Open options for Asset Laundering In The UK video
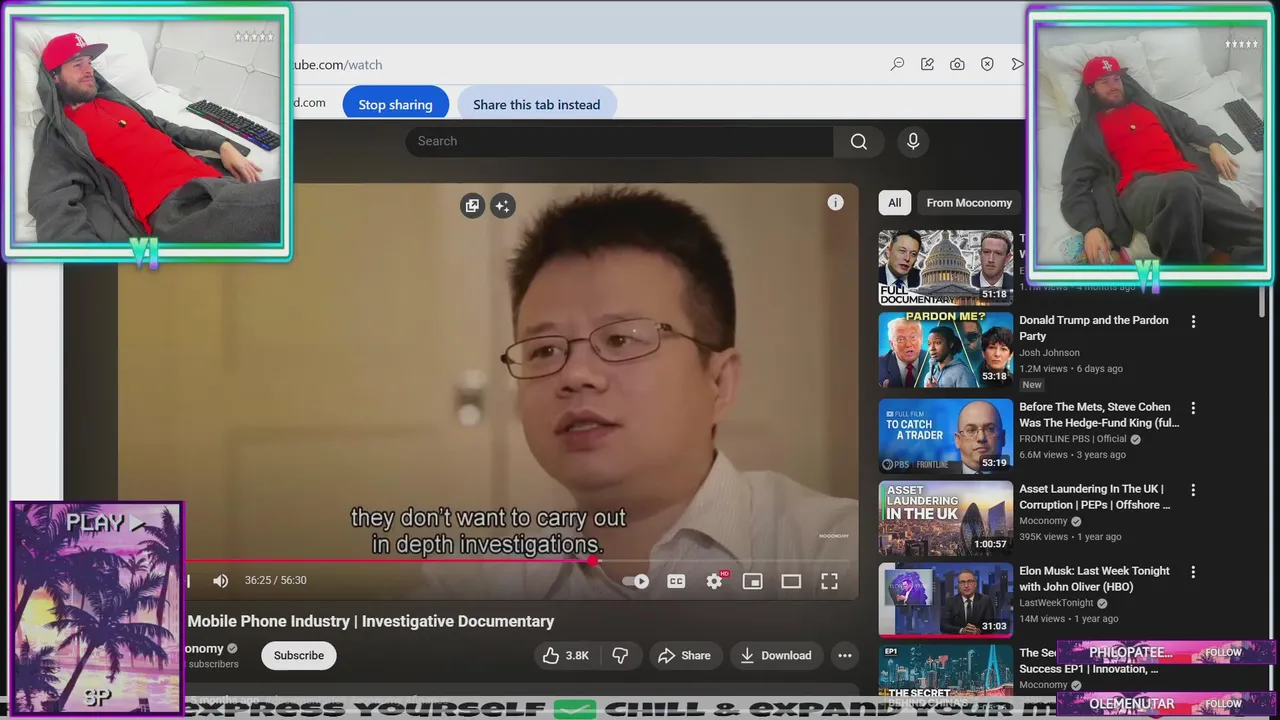Image resolution: width=1280 pixels, height=720 pixels. tap(1193, 490)
